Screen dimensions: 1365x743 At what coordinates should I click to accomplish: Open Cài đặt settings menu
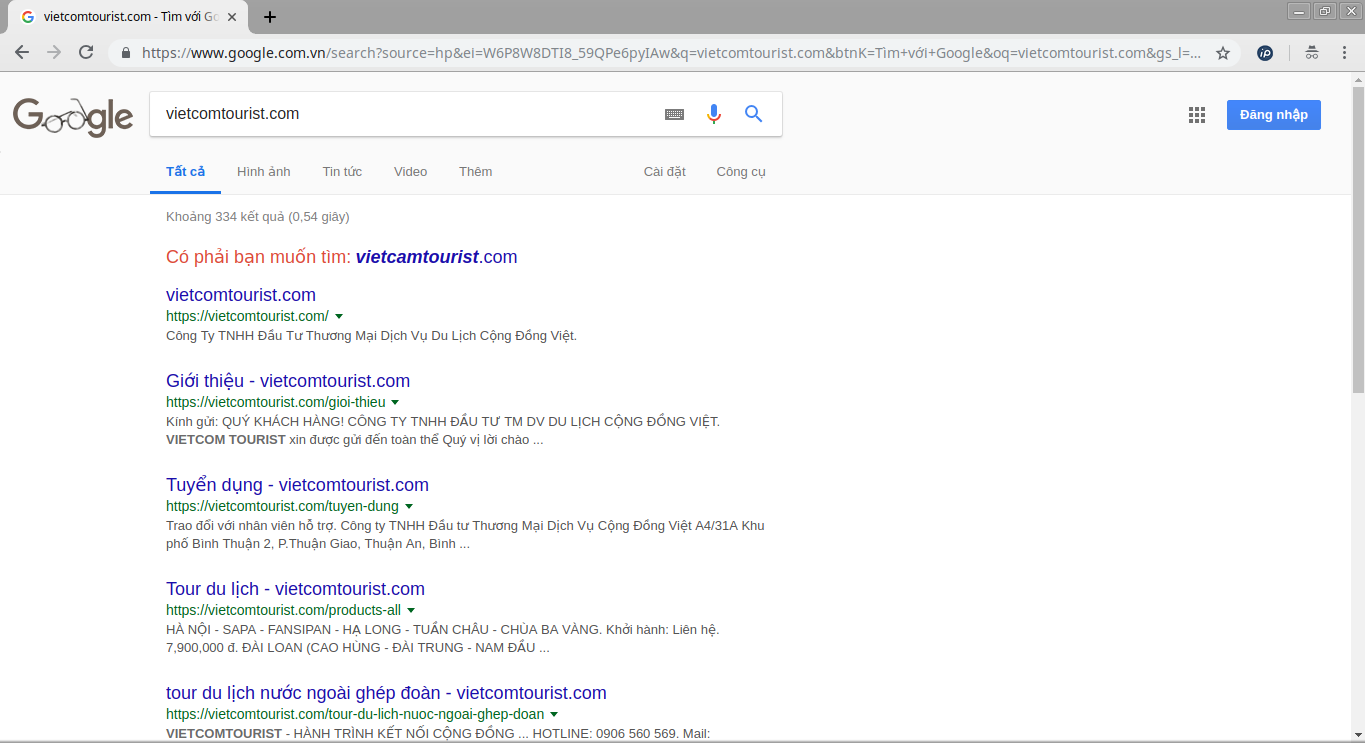665,172
